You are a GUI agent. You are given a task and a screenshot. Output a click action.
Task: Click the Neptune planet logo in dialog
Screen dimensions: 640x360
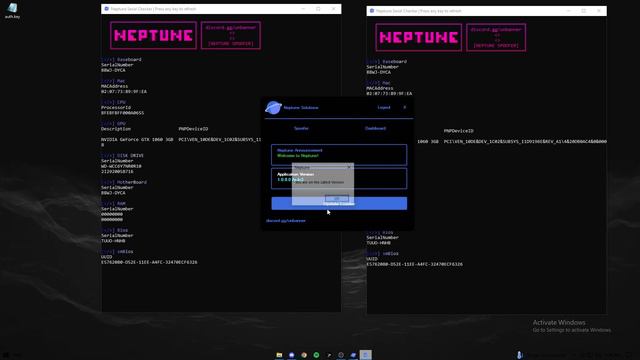coord(273,108)
